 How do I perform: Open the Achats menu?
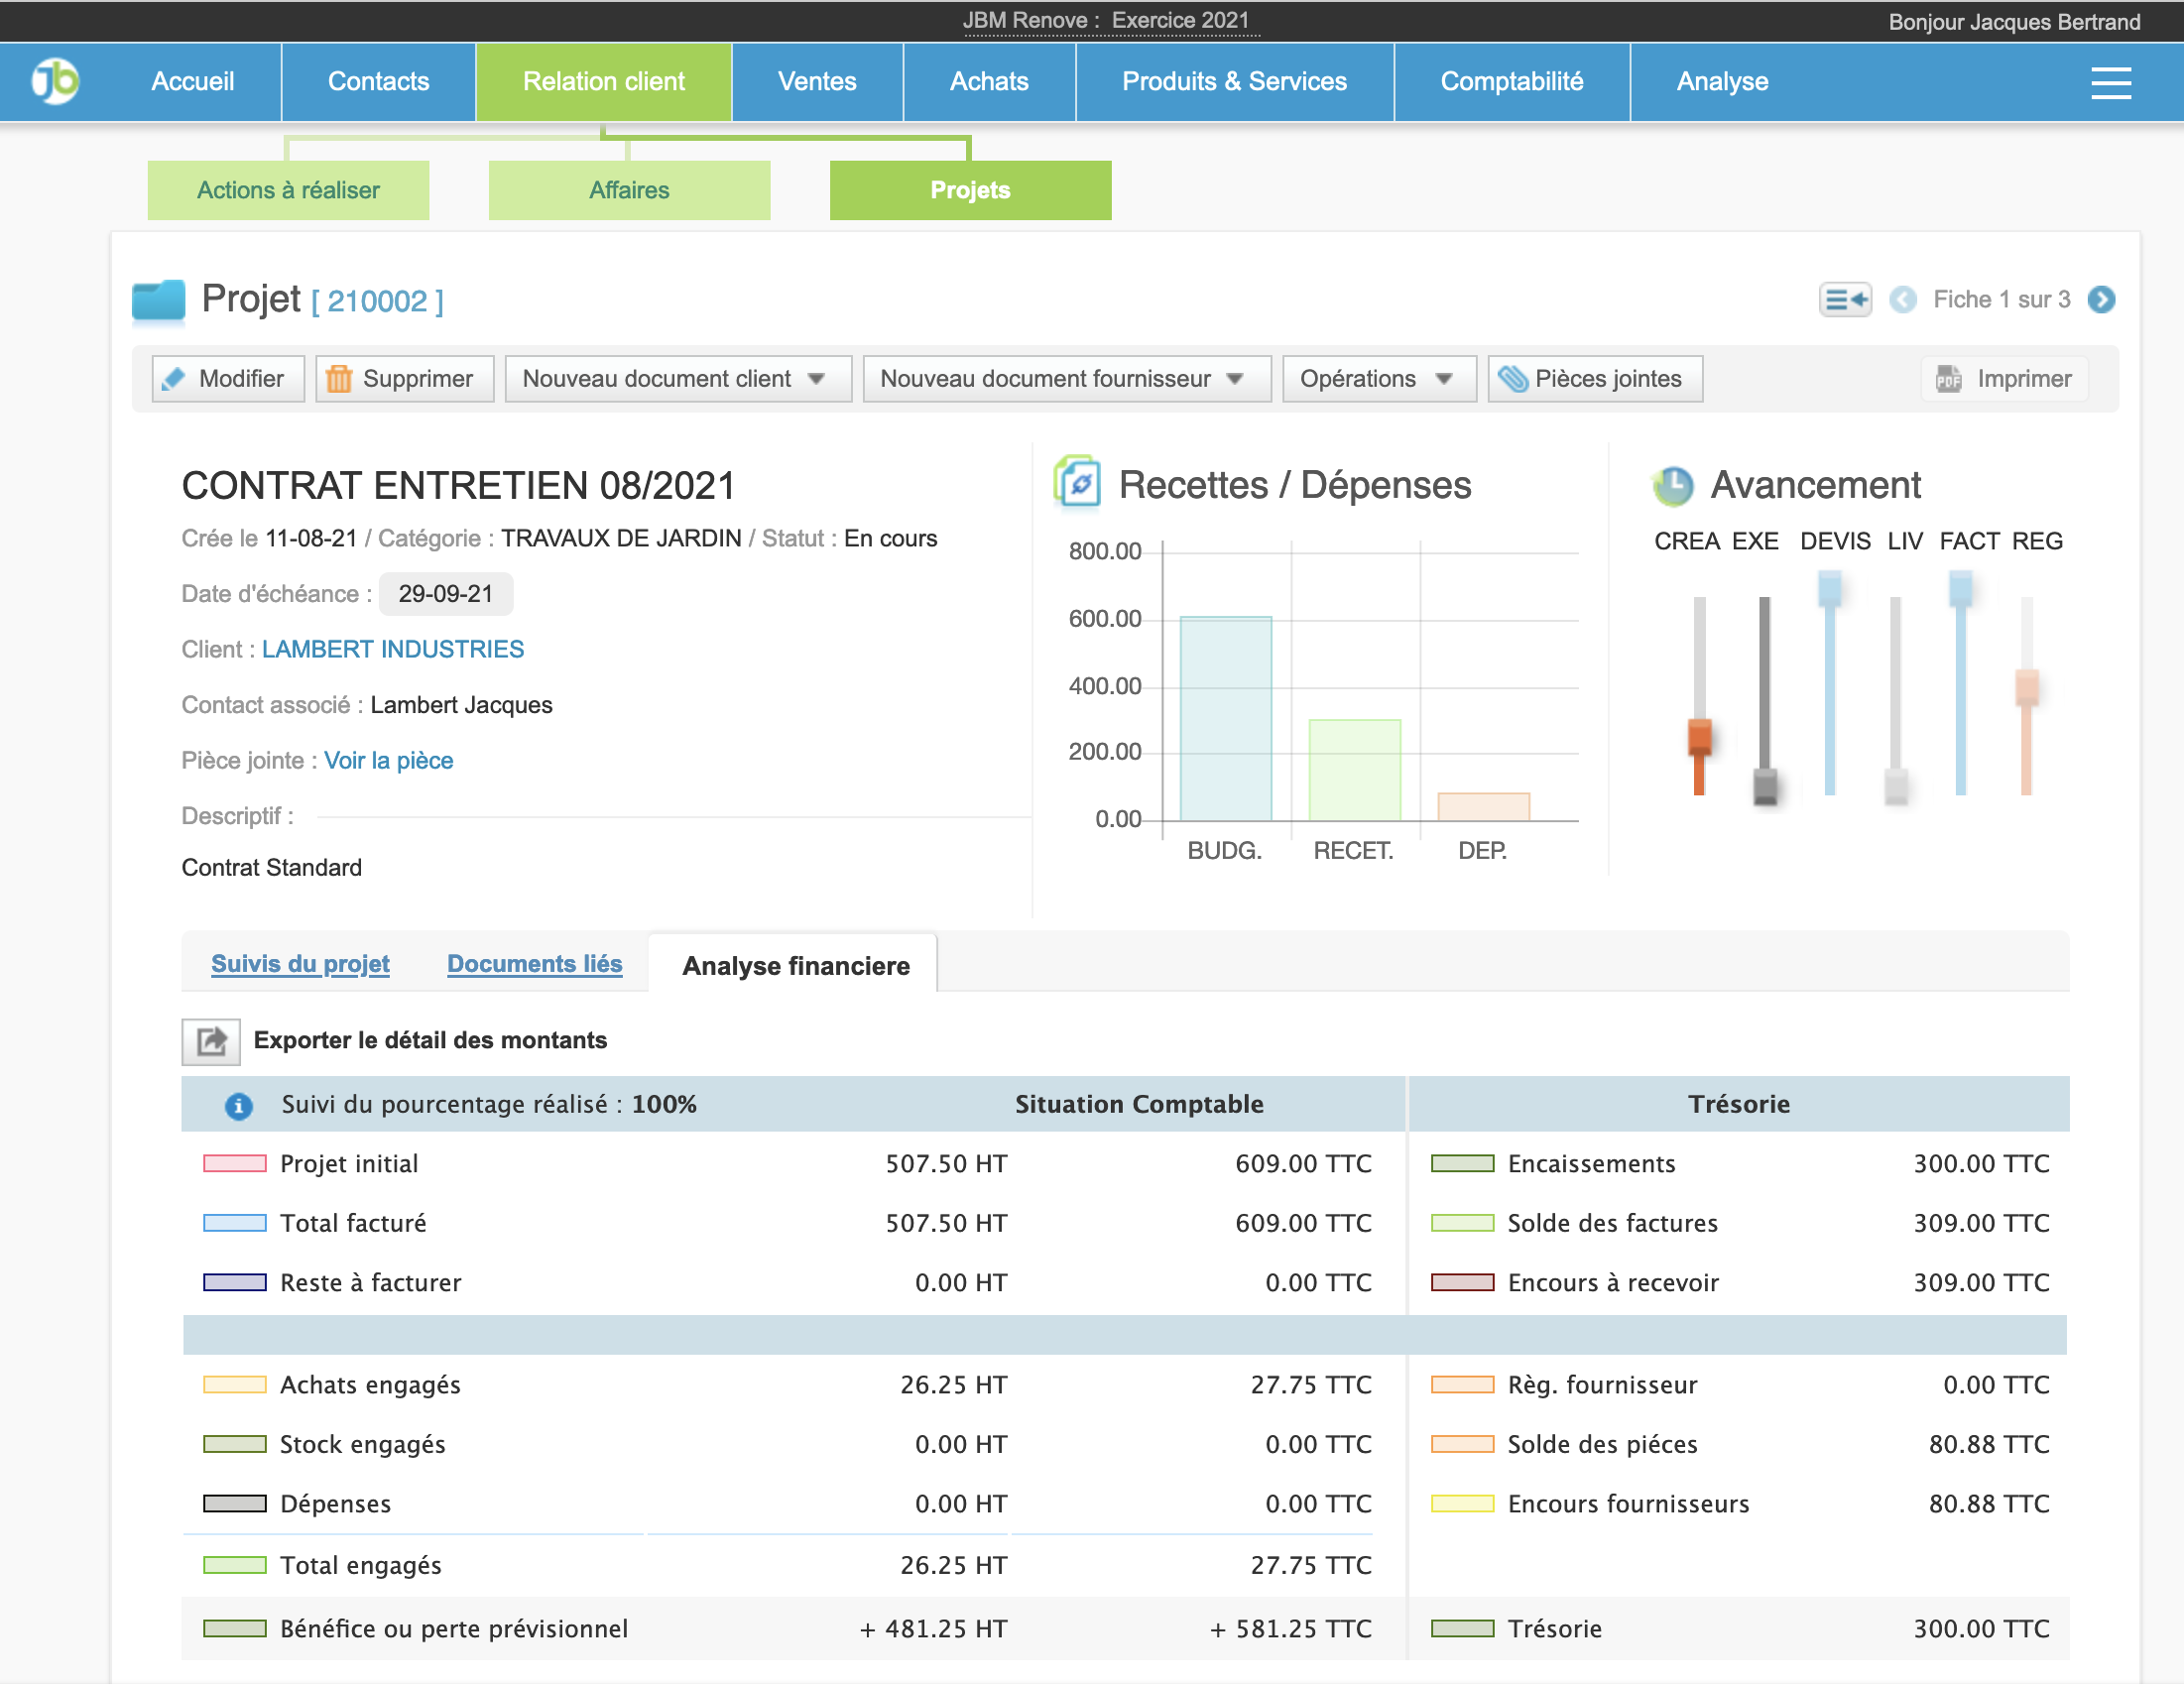tap(990, 82)
